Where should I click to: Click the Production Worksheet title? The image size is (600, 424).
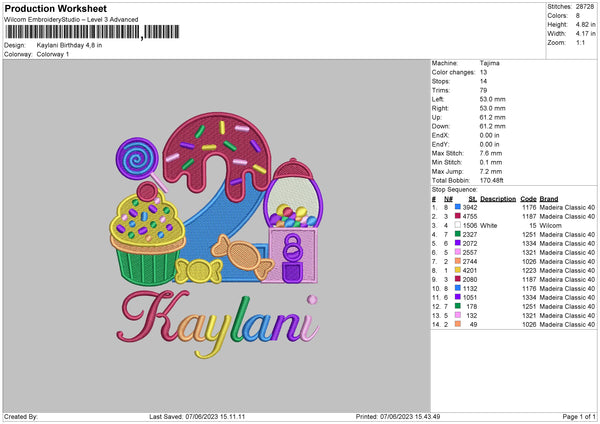coord(54,7)
